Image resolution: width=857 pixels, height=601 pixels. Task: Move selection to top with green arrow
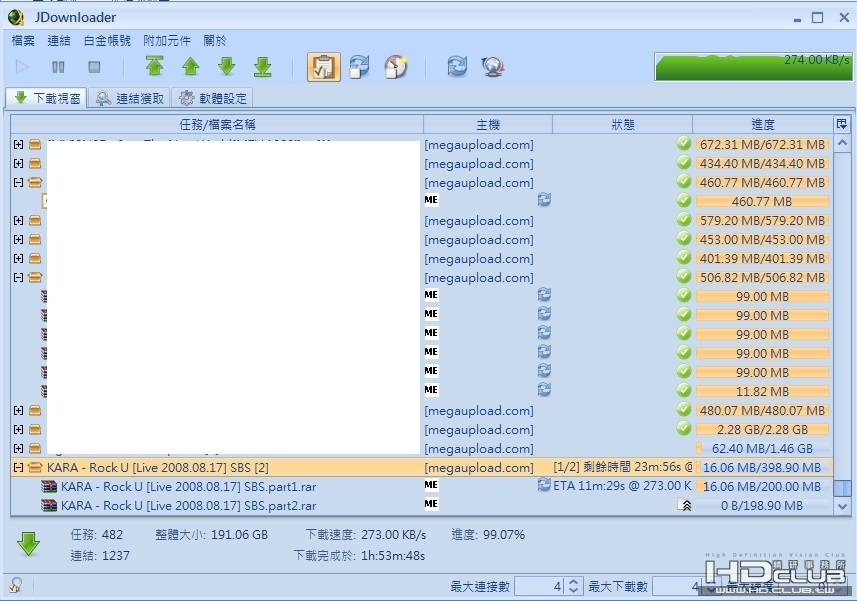155,67
